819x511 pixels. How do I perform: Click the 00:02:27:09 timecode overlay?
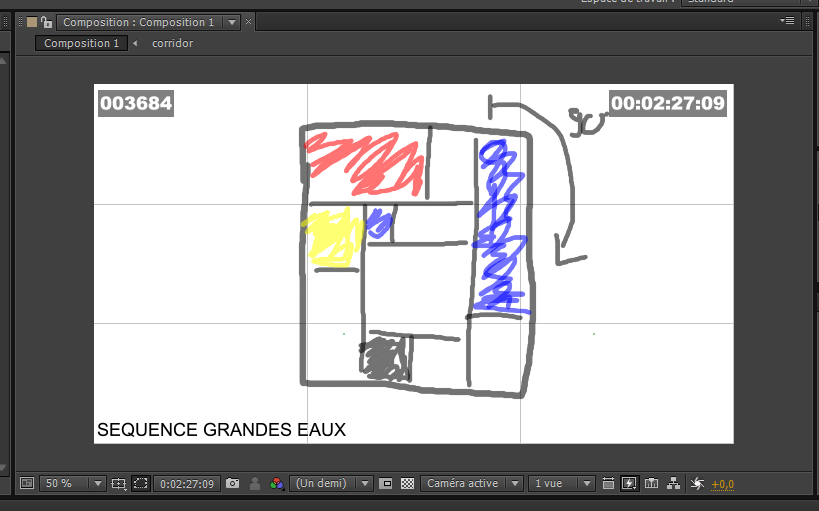tap(668, 103)
